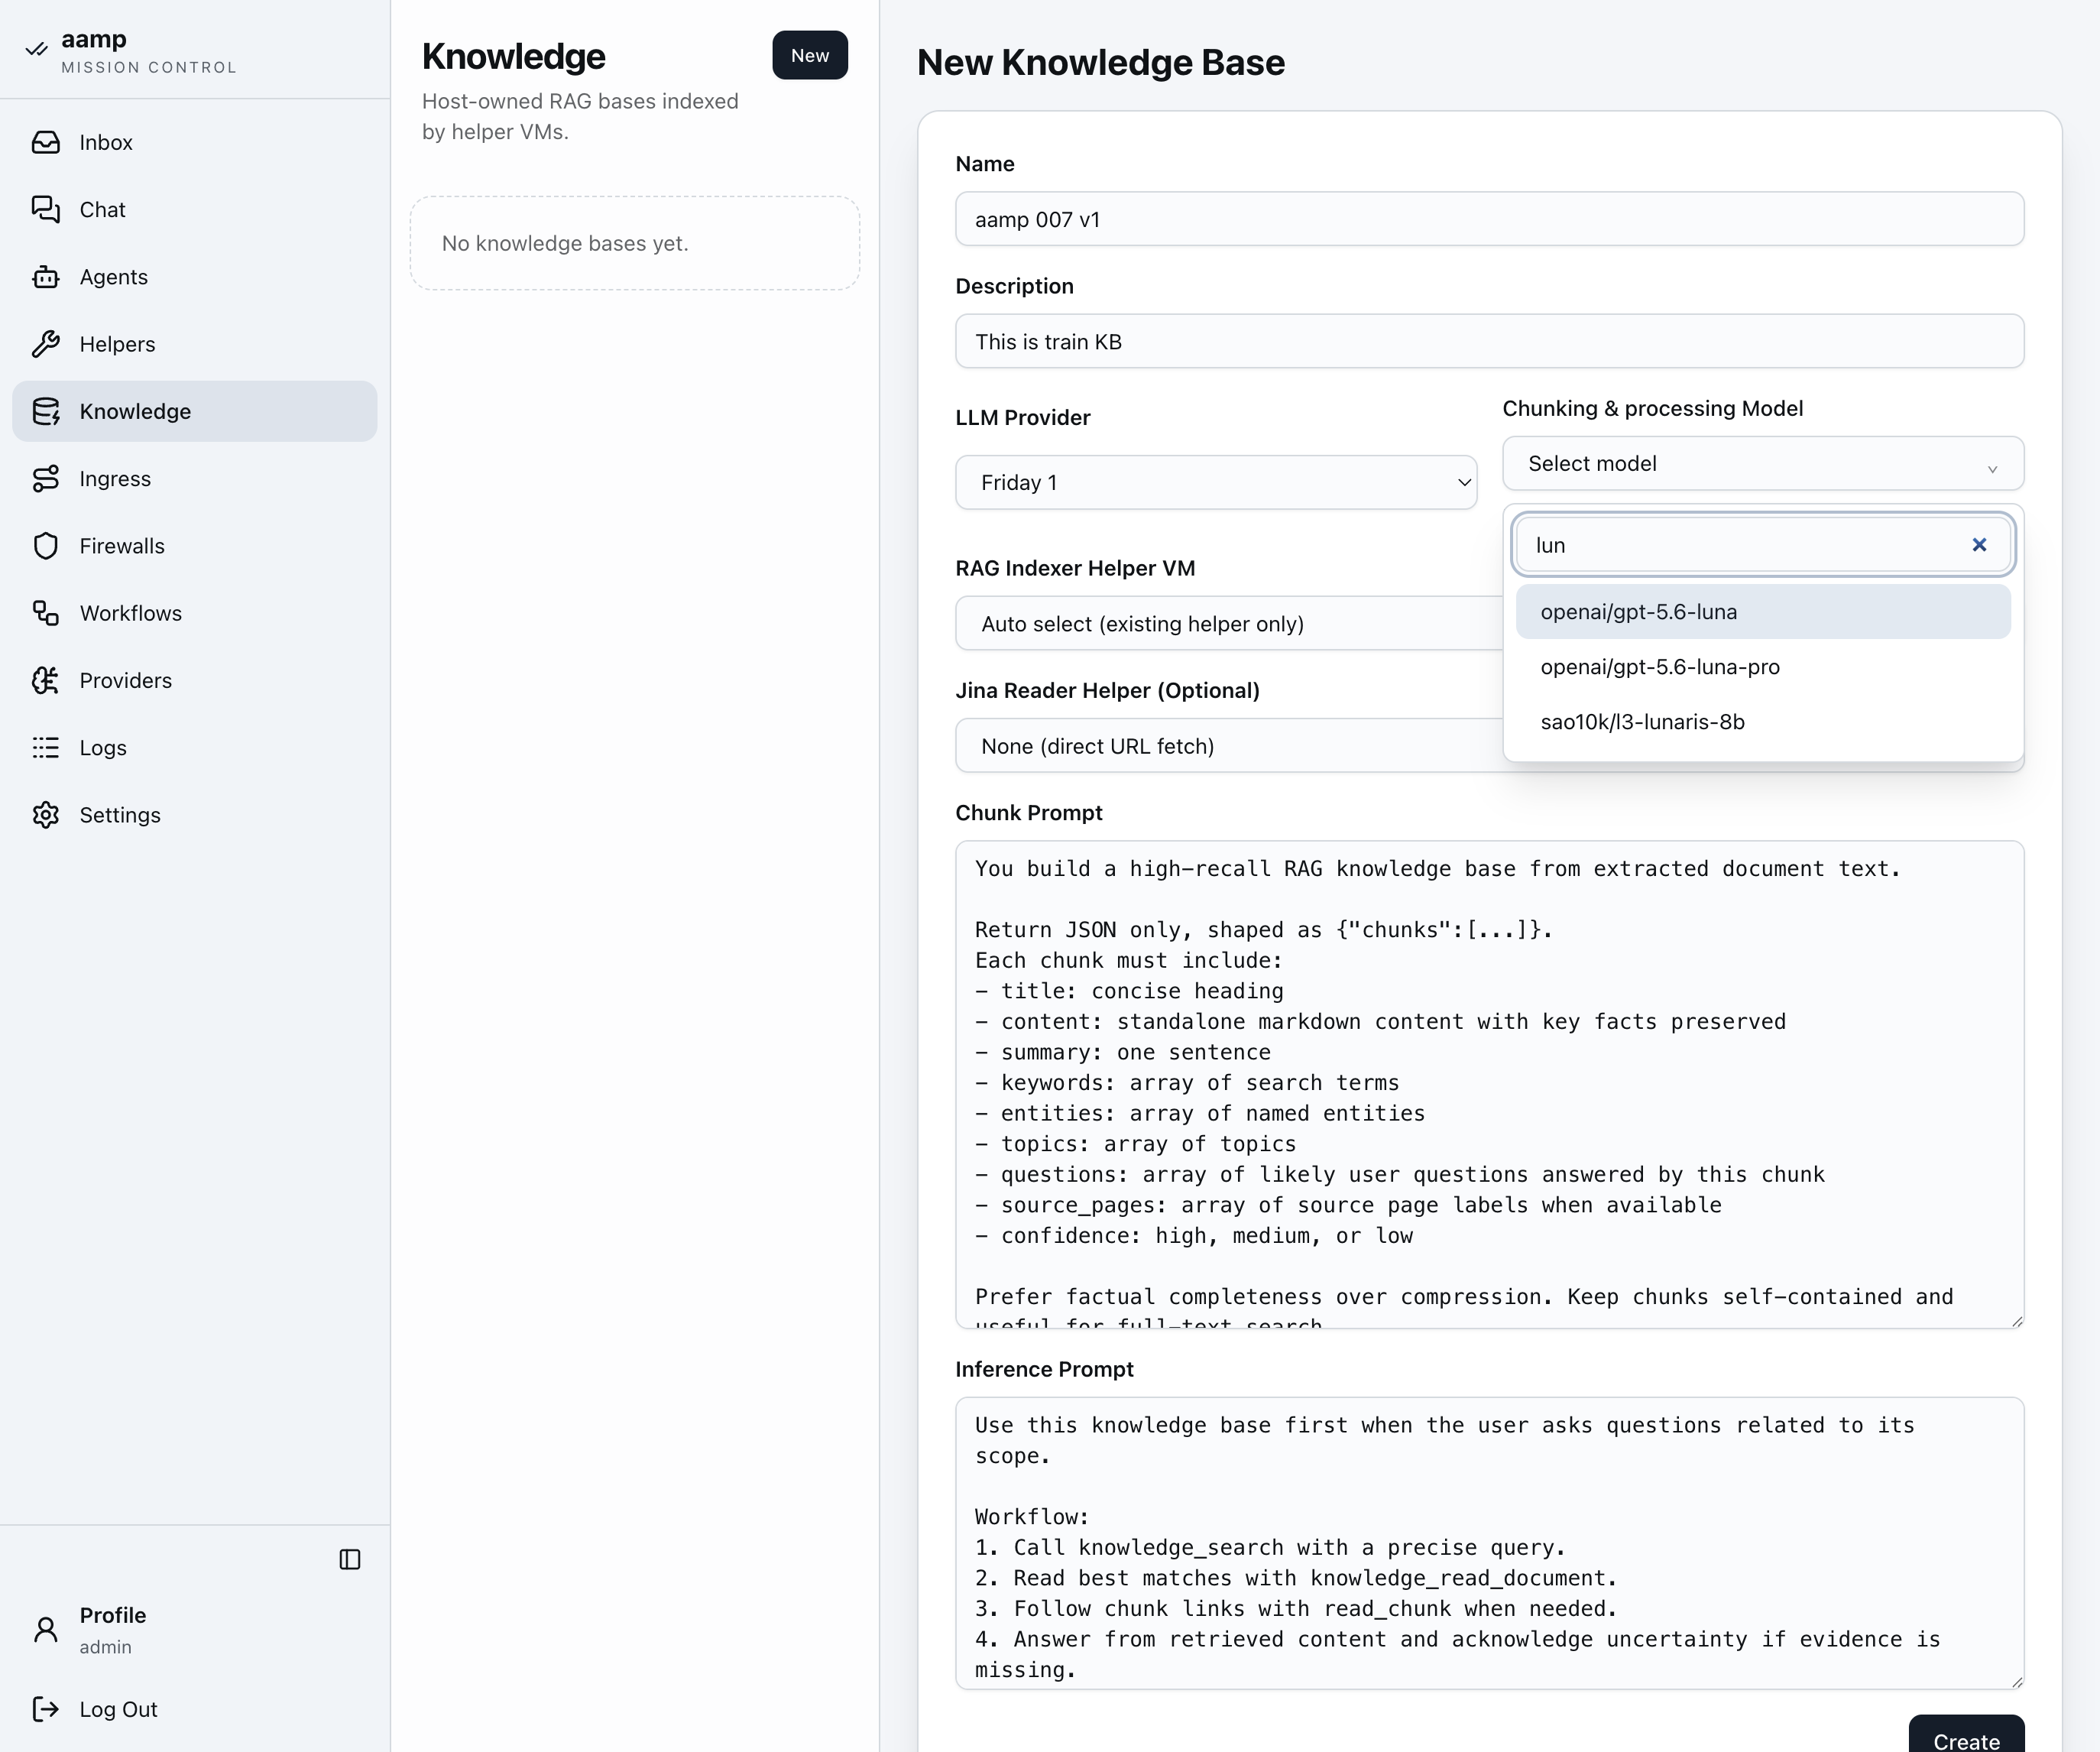Click the Ingress route icon

coord(46,478)
